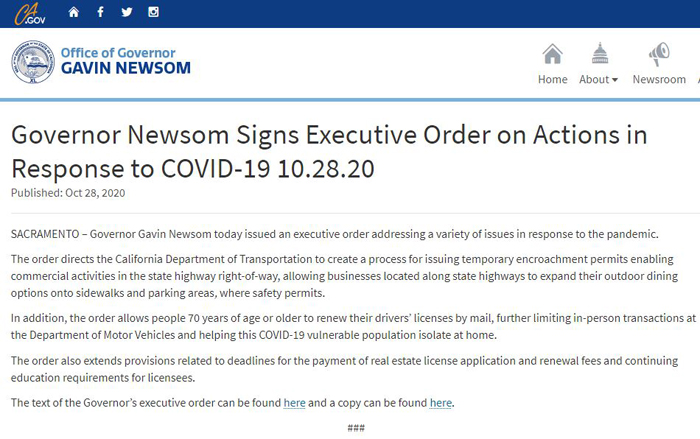Open first 'here' link for order text
Image resolution: width=700 pixels, height=439 pixels.
[295, 403]
